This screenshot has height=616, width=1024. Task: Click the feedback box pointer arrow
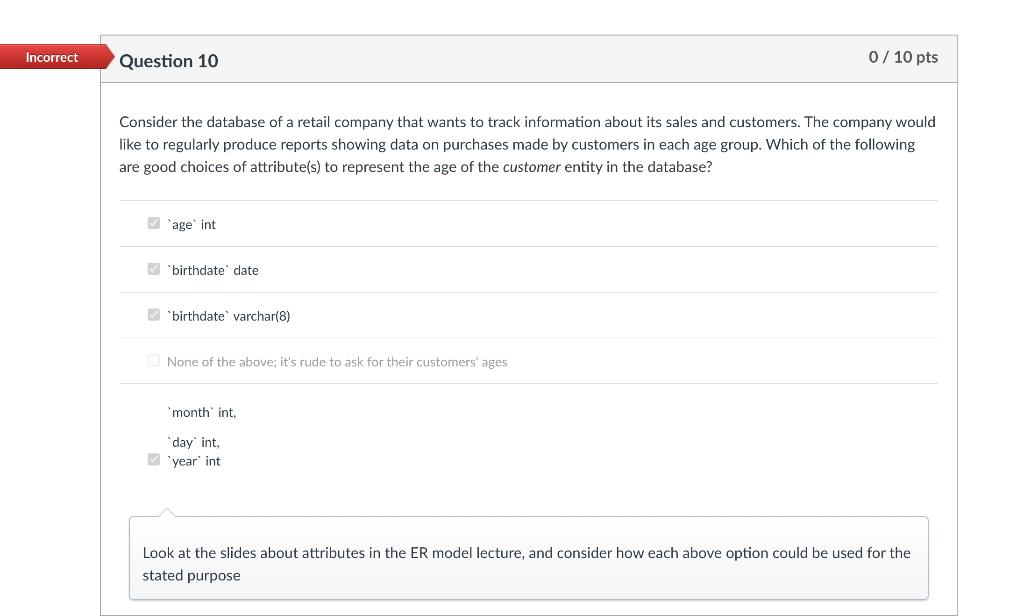(167, 512)
